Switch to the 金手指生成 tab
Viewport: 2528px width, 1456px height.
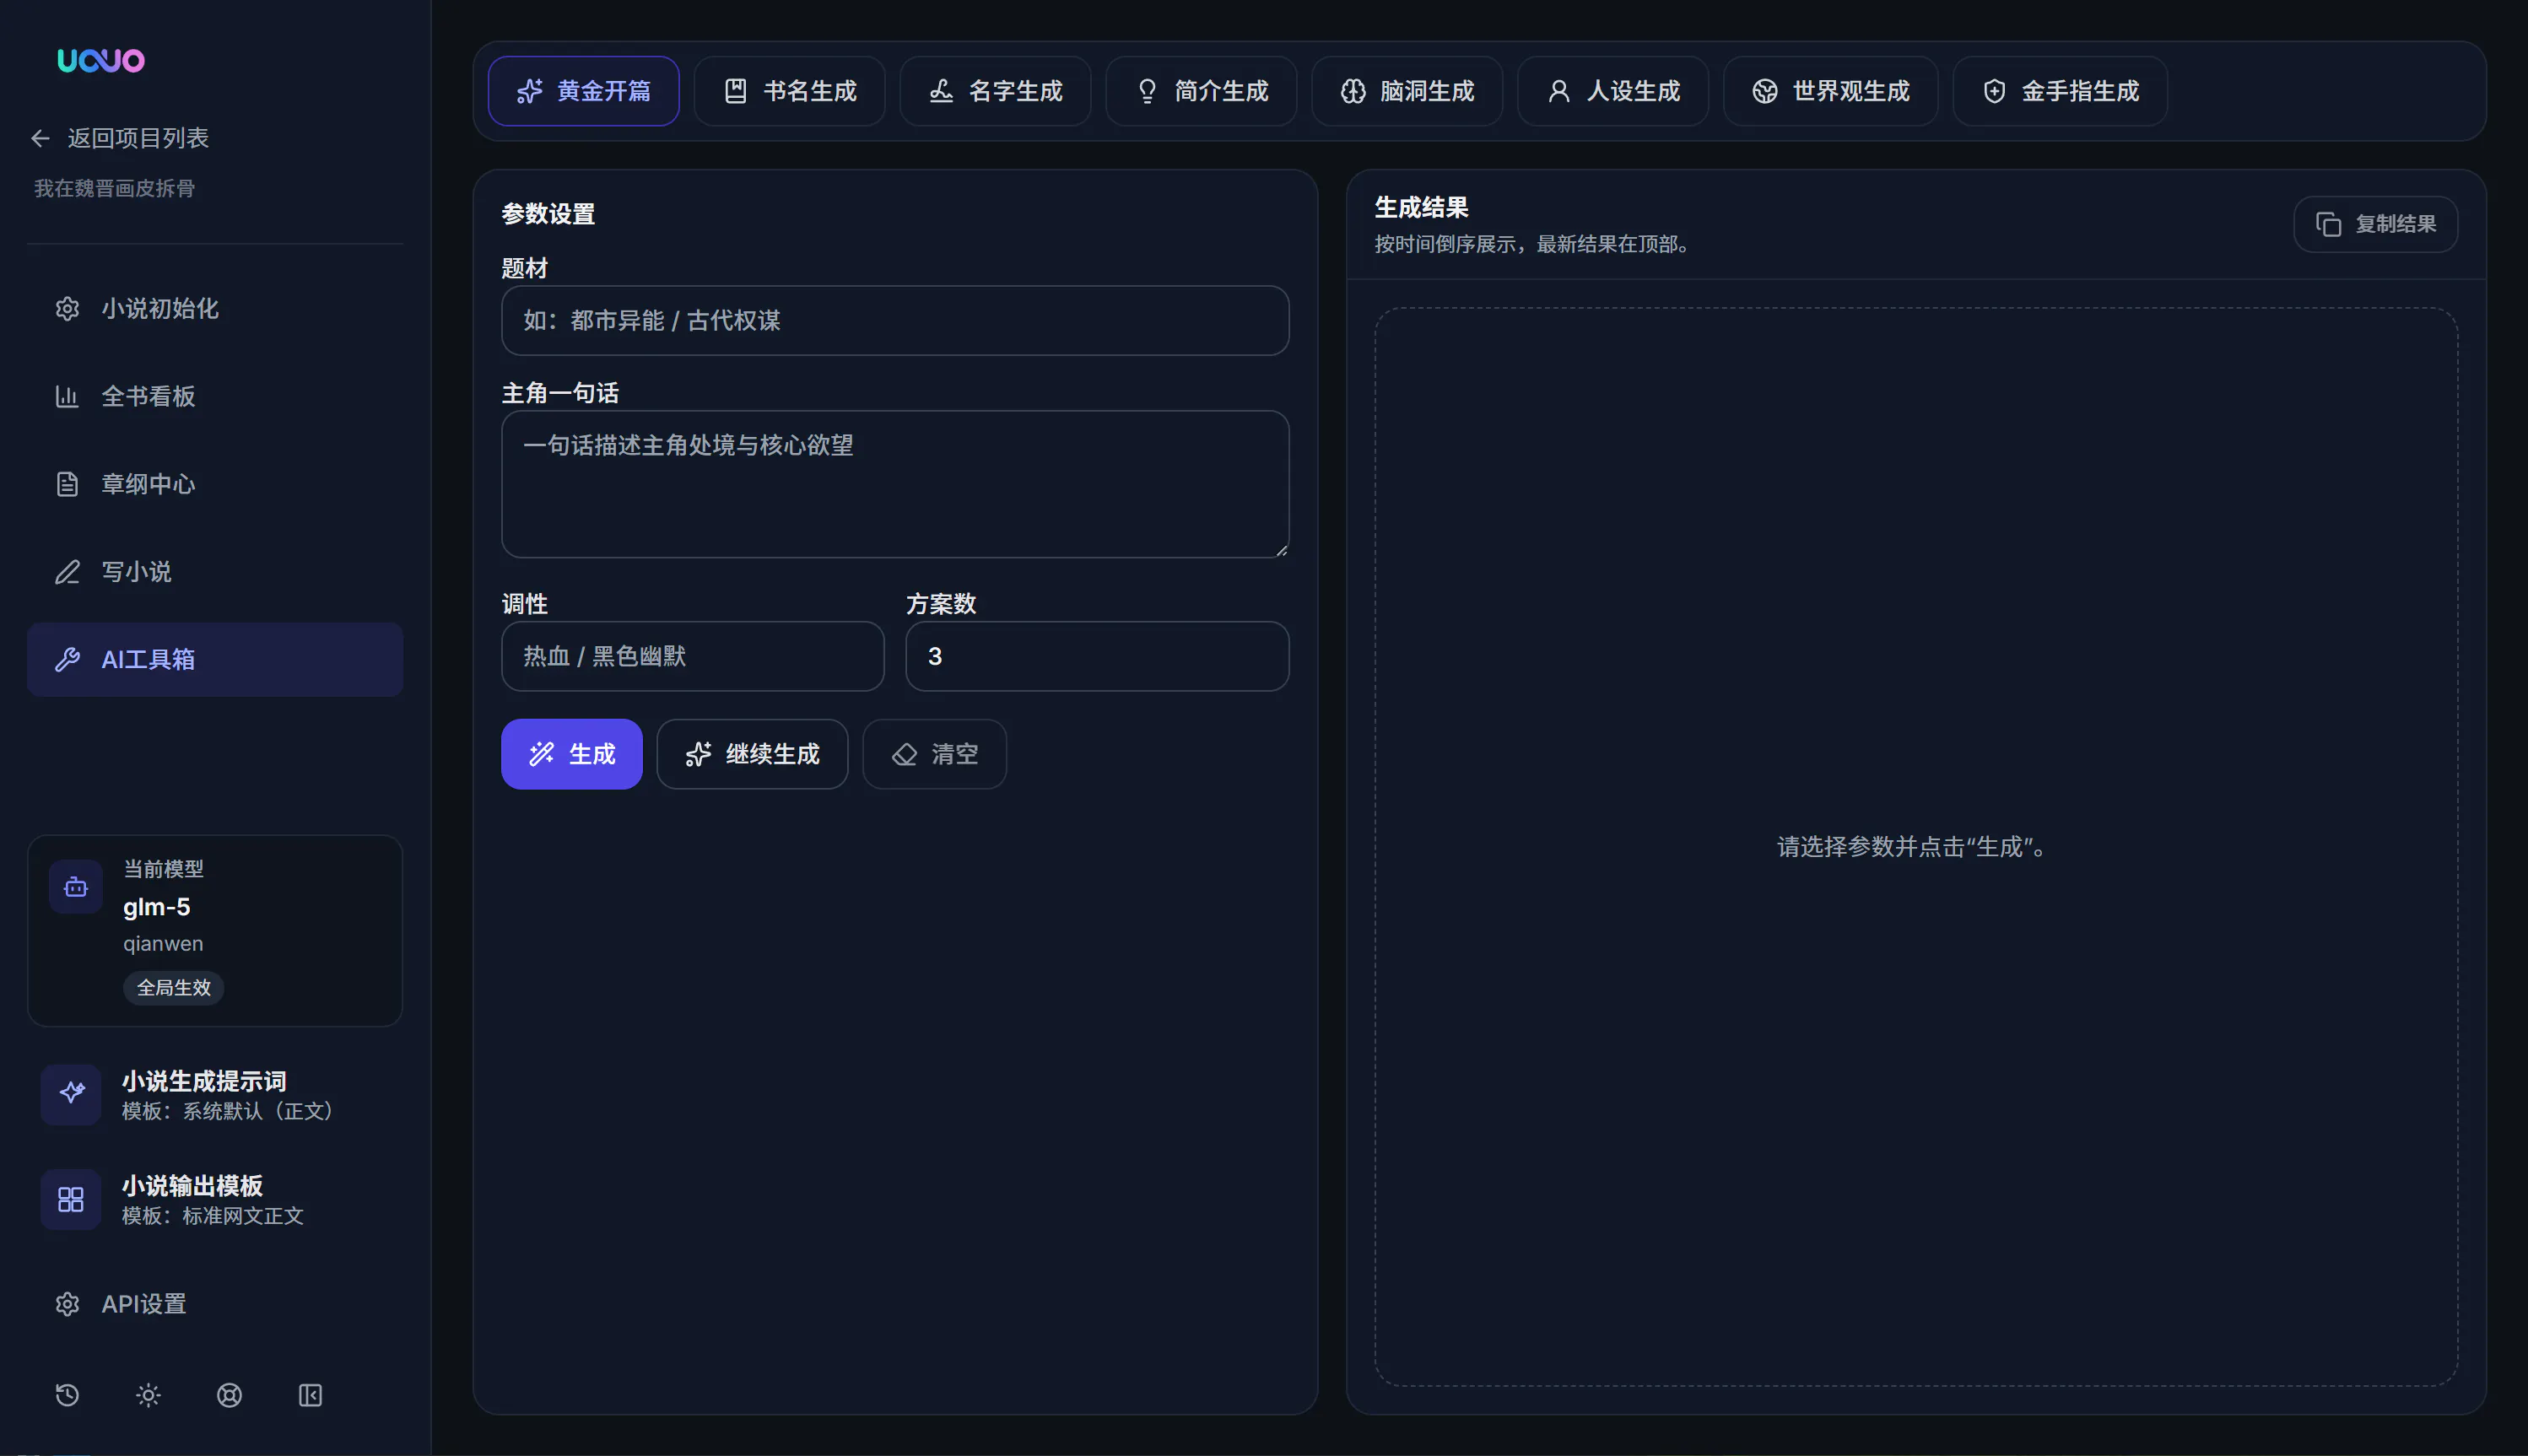2060,91
